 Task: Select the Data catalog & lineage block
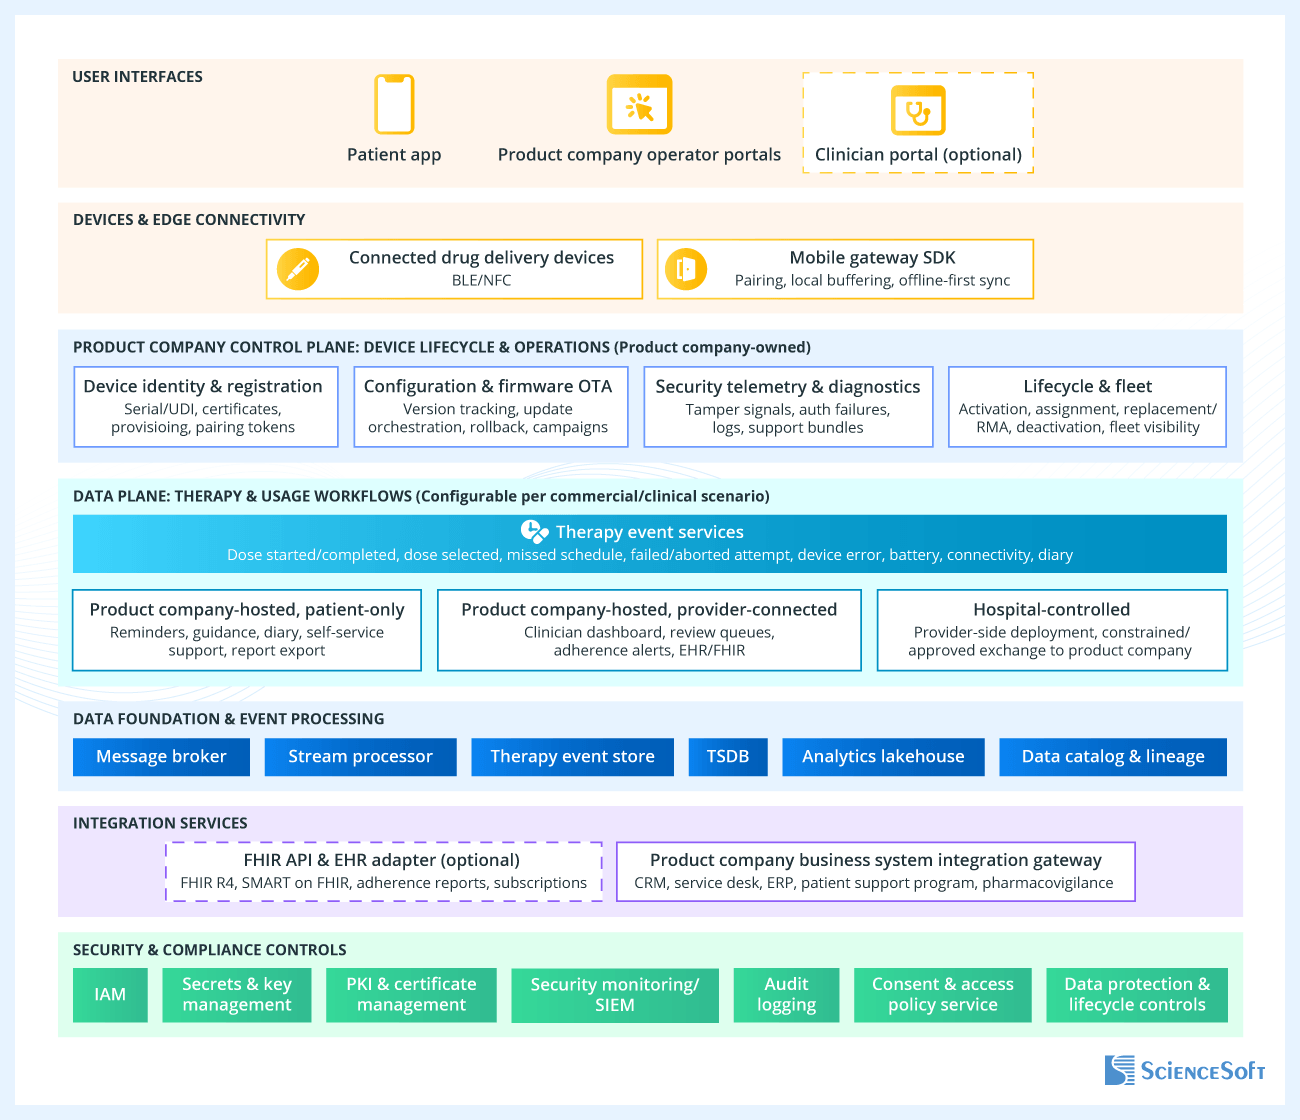1113,757
